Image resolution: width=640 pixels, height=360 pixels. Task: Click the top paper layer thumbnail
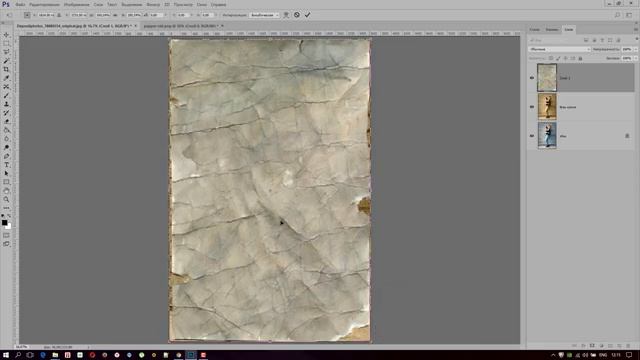pyautogui.click(x=547, y=78)
